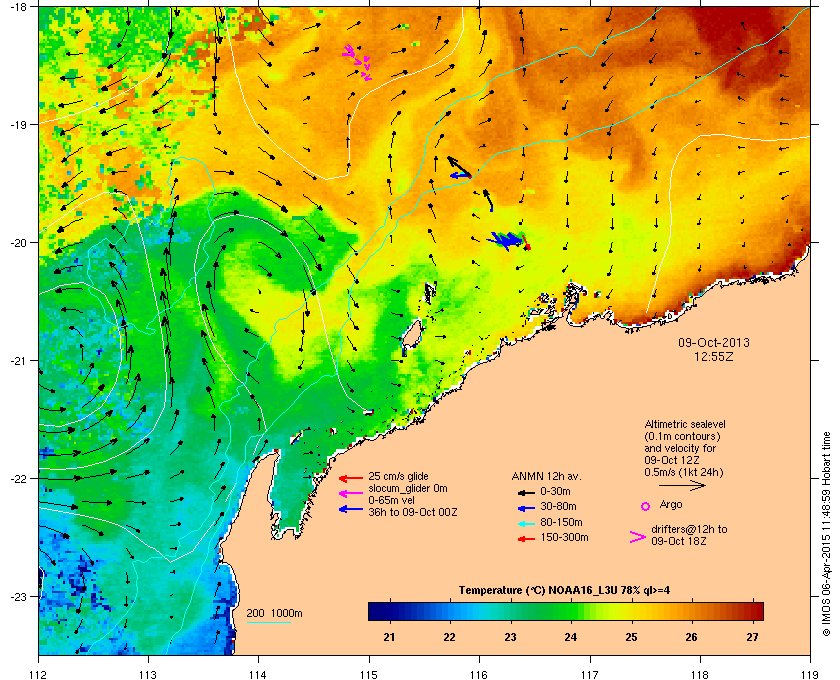The height and width of the screenshot is (680, 840).
Task: Click the 'Altimetric sealevel' legend text
Action: [685, 424]
